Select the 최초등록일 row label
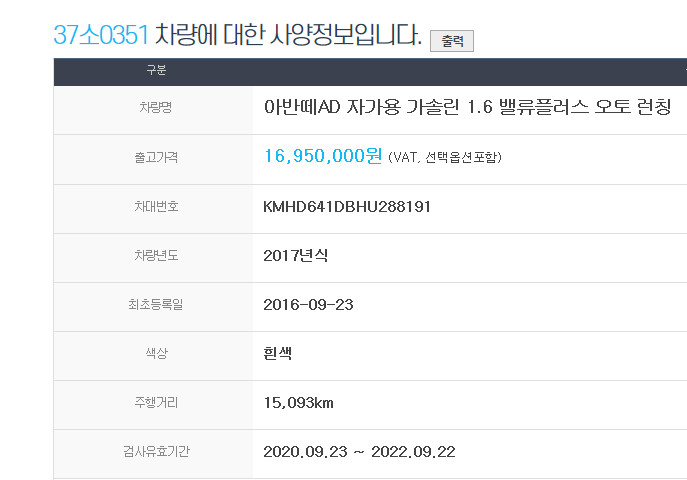 [x=156, y=304]
